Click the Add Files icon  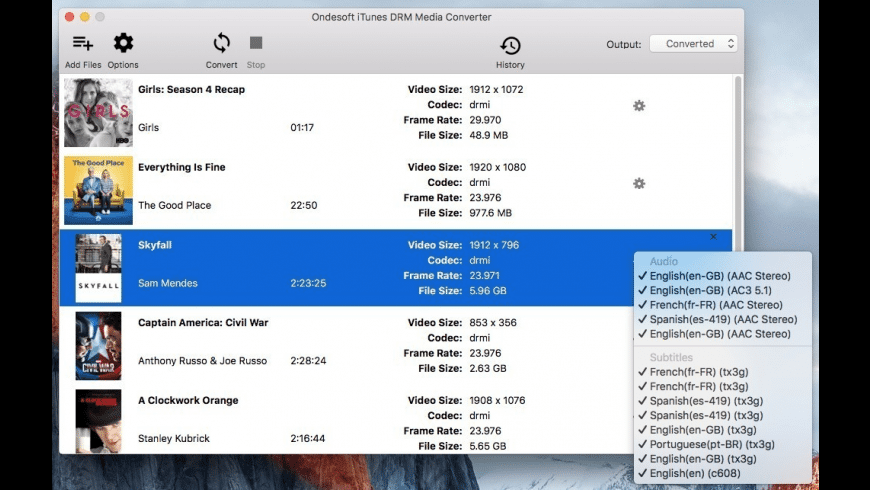click(x=83, y=43)
